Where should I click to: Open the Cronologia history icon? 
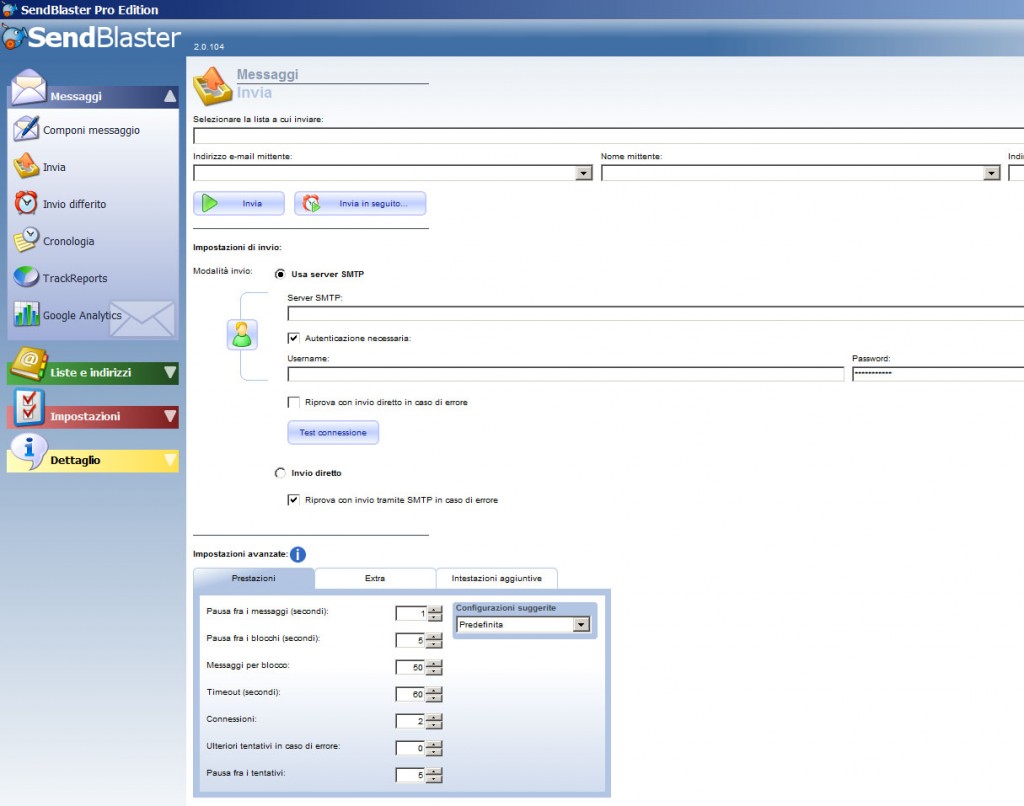(26, 240)
